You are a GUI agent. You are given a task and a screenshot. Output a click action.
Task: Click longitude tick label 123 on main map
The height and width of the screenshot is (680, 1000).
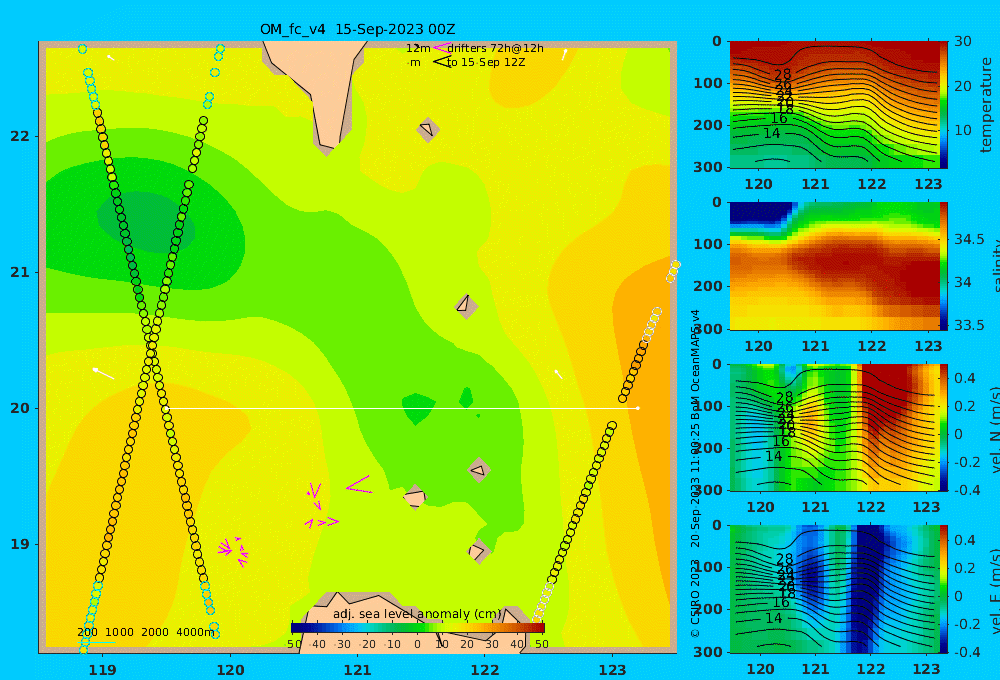click(x=612, y=670)
